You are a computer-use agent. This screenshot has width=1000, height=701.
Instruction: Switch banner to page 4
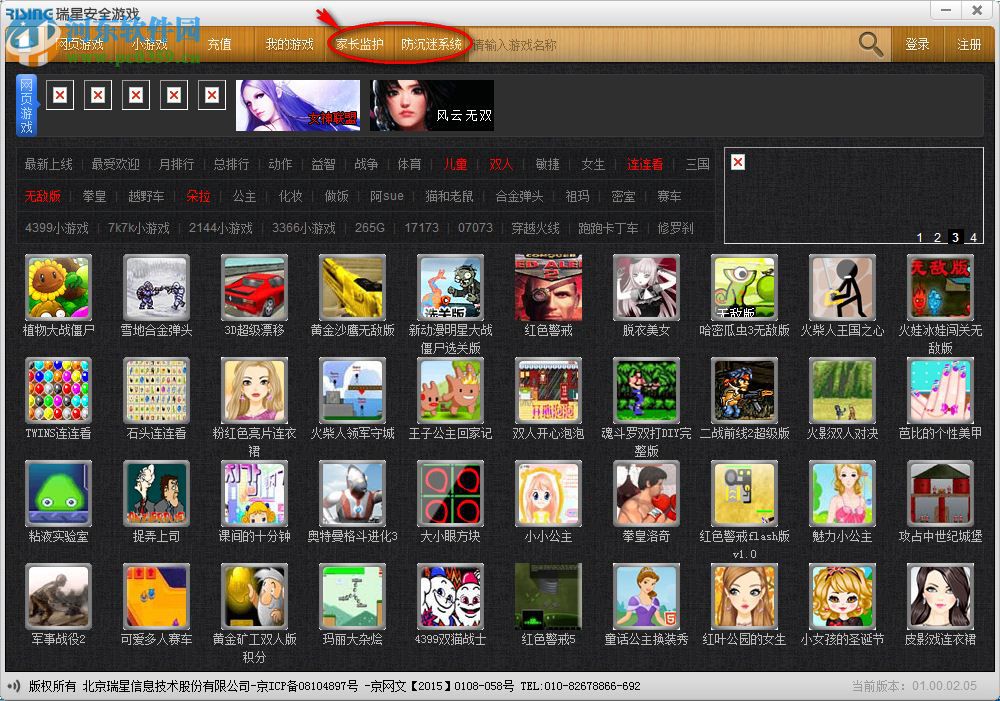(973, 237)
